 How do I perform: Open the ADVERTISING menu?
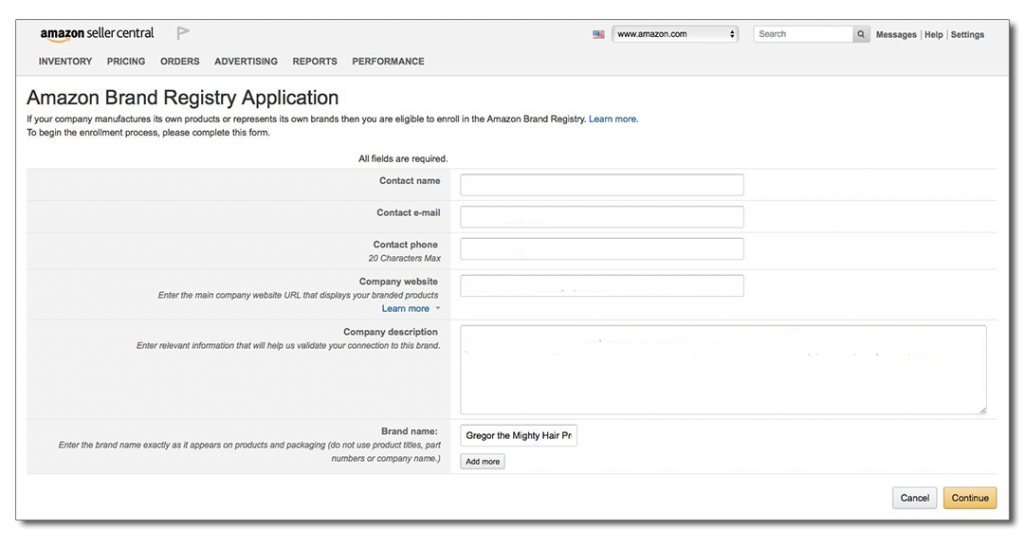click(246, 61)
